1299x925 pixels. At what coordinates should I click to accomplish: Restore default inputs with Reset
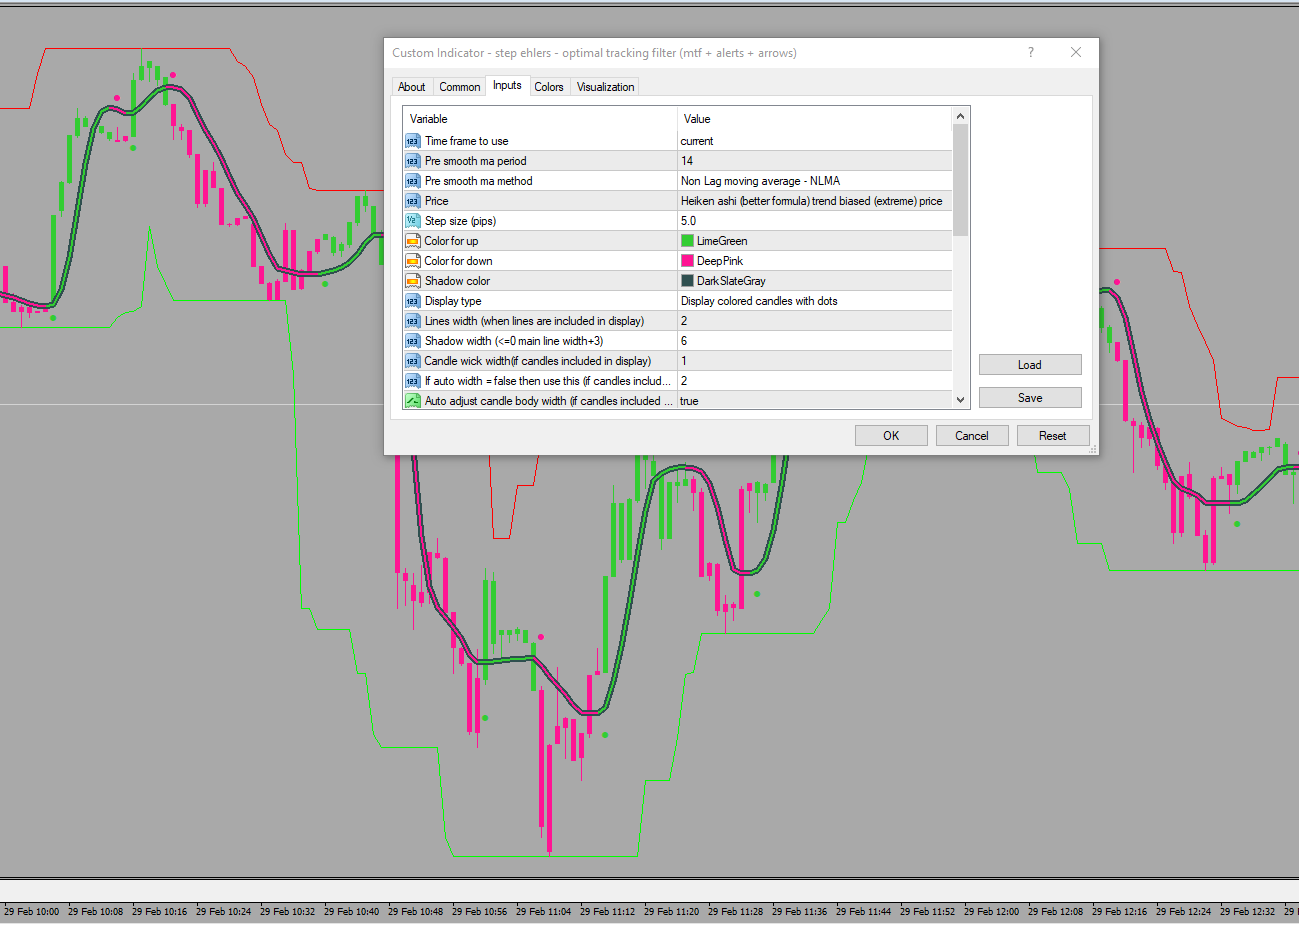click(x=1053, y=436)
